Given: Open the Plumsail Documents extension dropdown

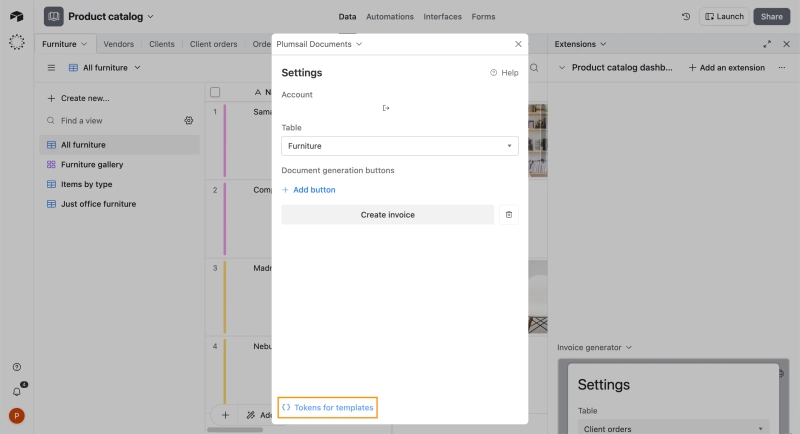Looking at the screenshot, I should point(319,44).
